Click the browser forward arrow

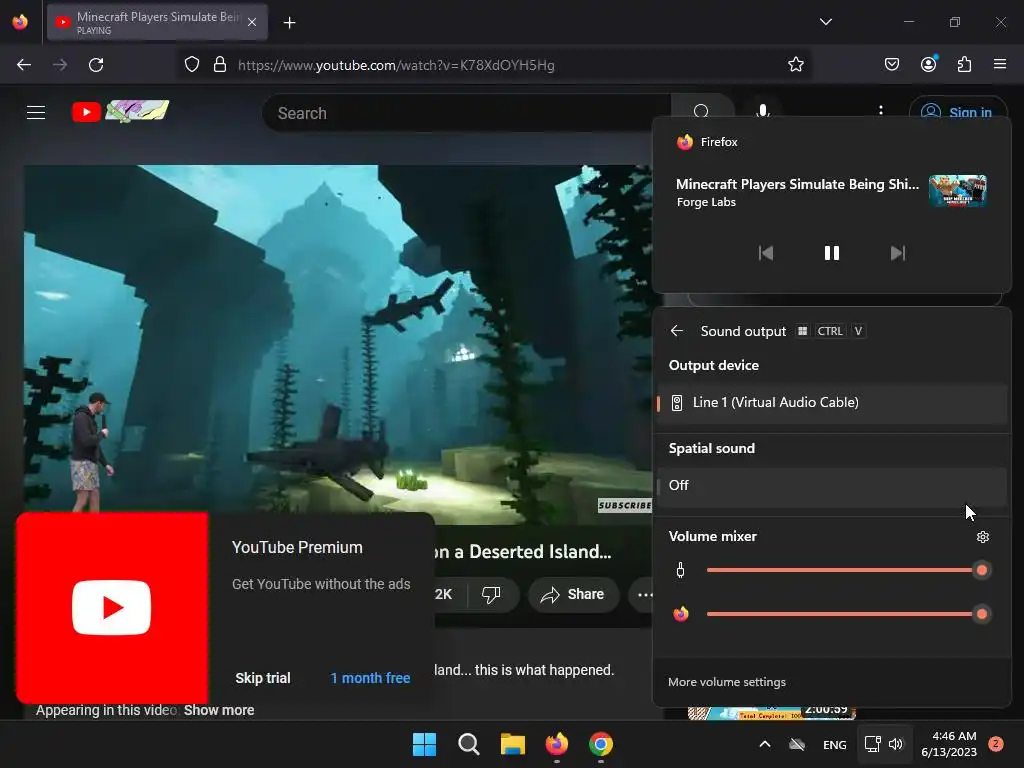pyautogui.click(x=60, y=65)
